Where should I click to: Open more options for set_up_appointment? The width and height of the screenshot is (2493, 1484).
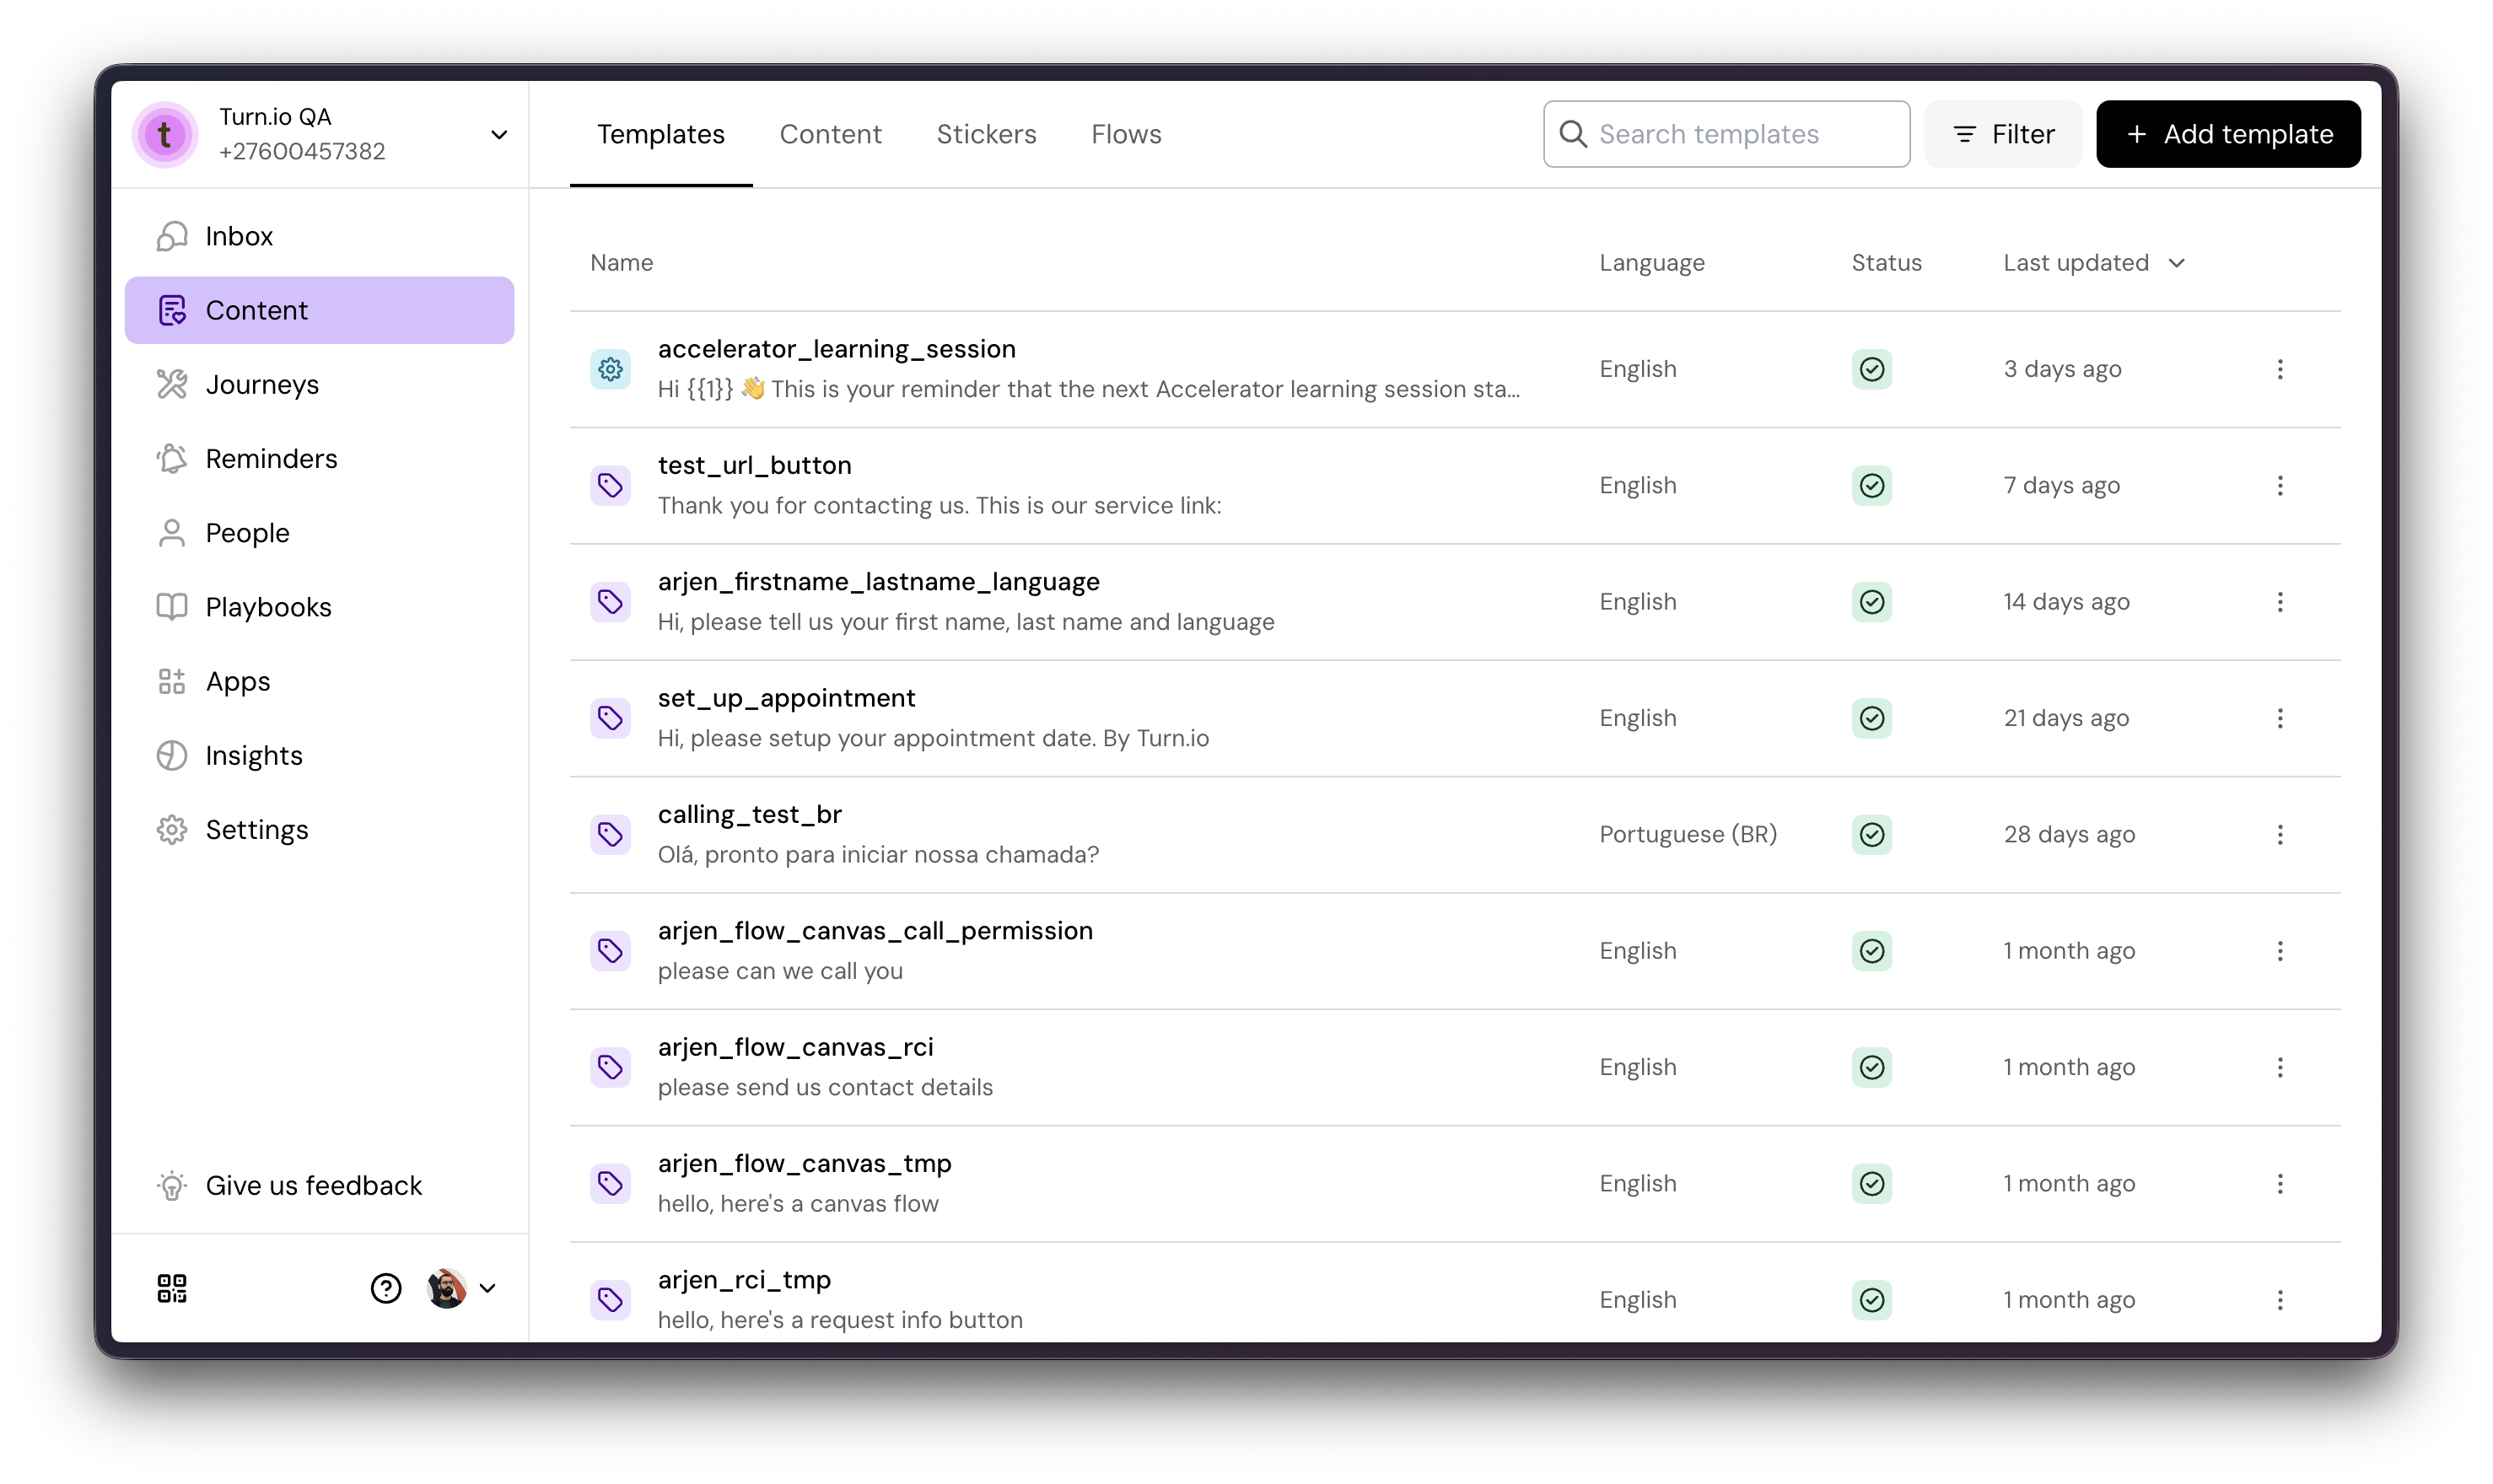click(x=2280, y=718)
